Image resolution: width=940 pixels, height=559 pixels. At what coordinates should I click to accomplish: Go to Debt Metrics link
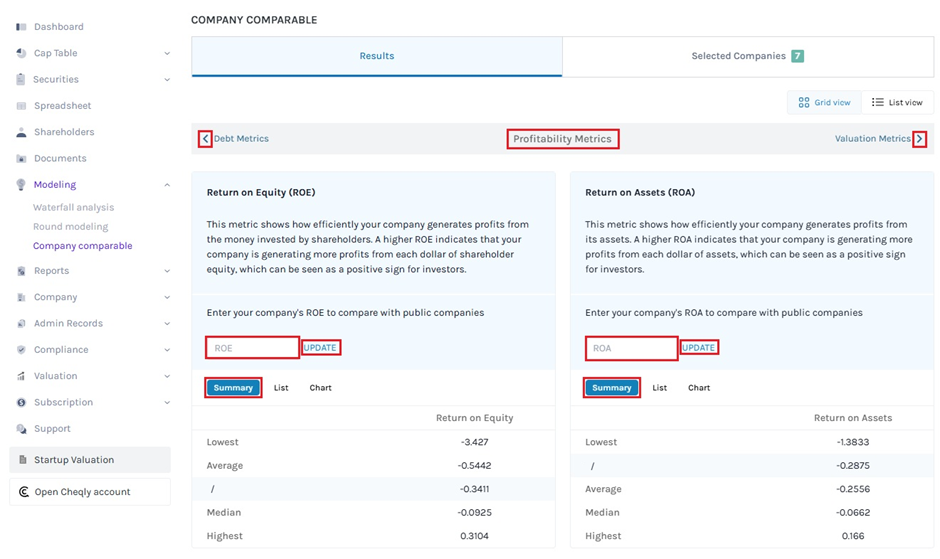coord(241,139)
